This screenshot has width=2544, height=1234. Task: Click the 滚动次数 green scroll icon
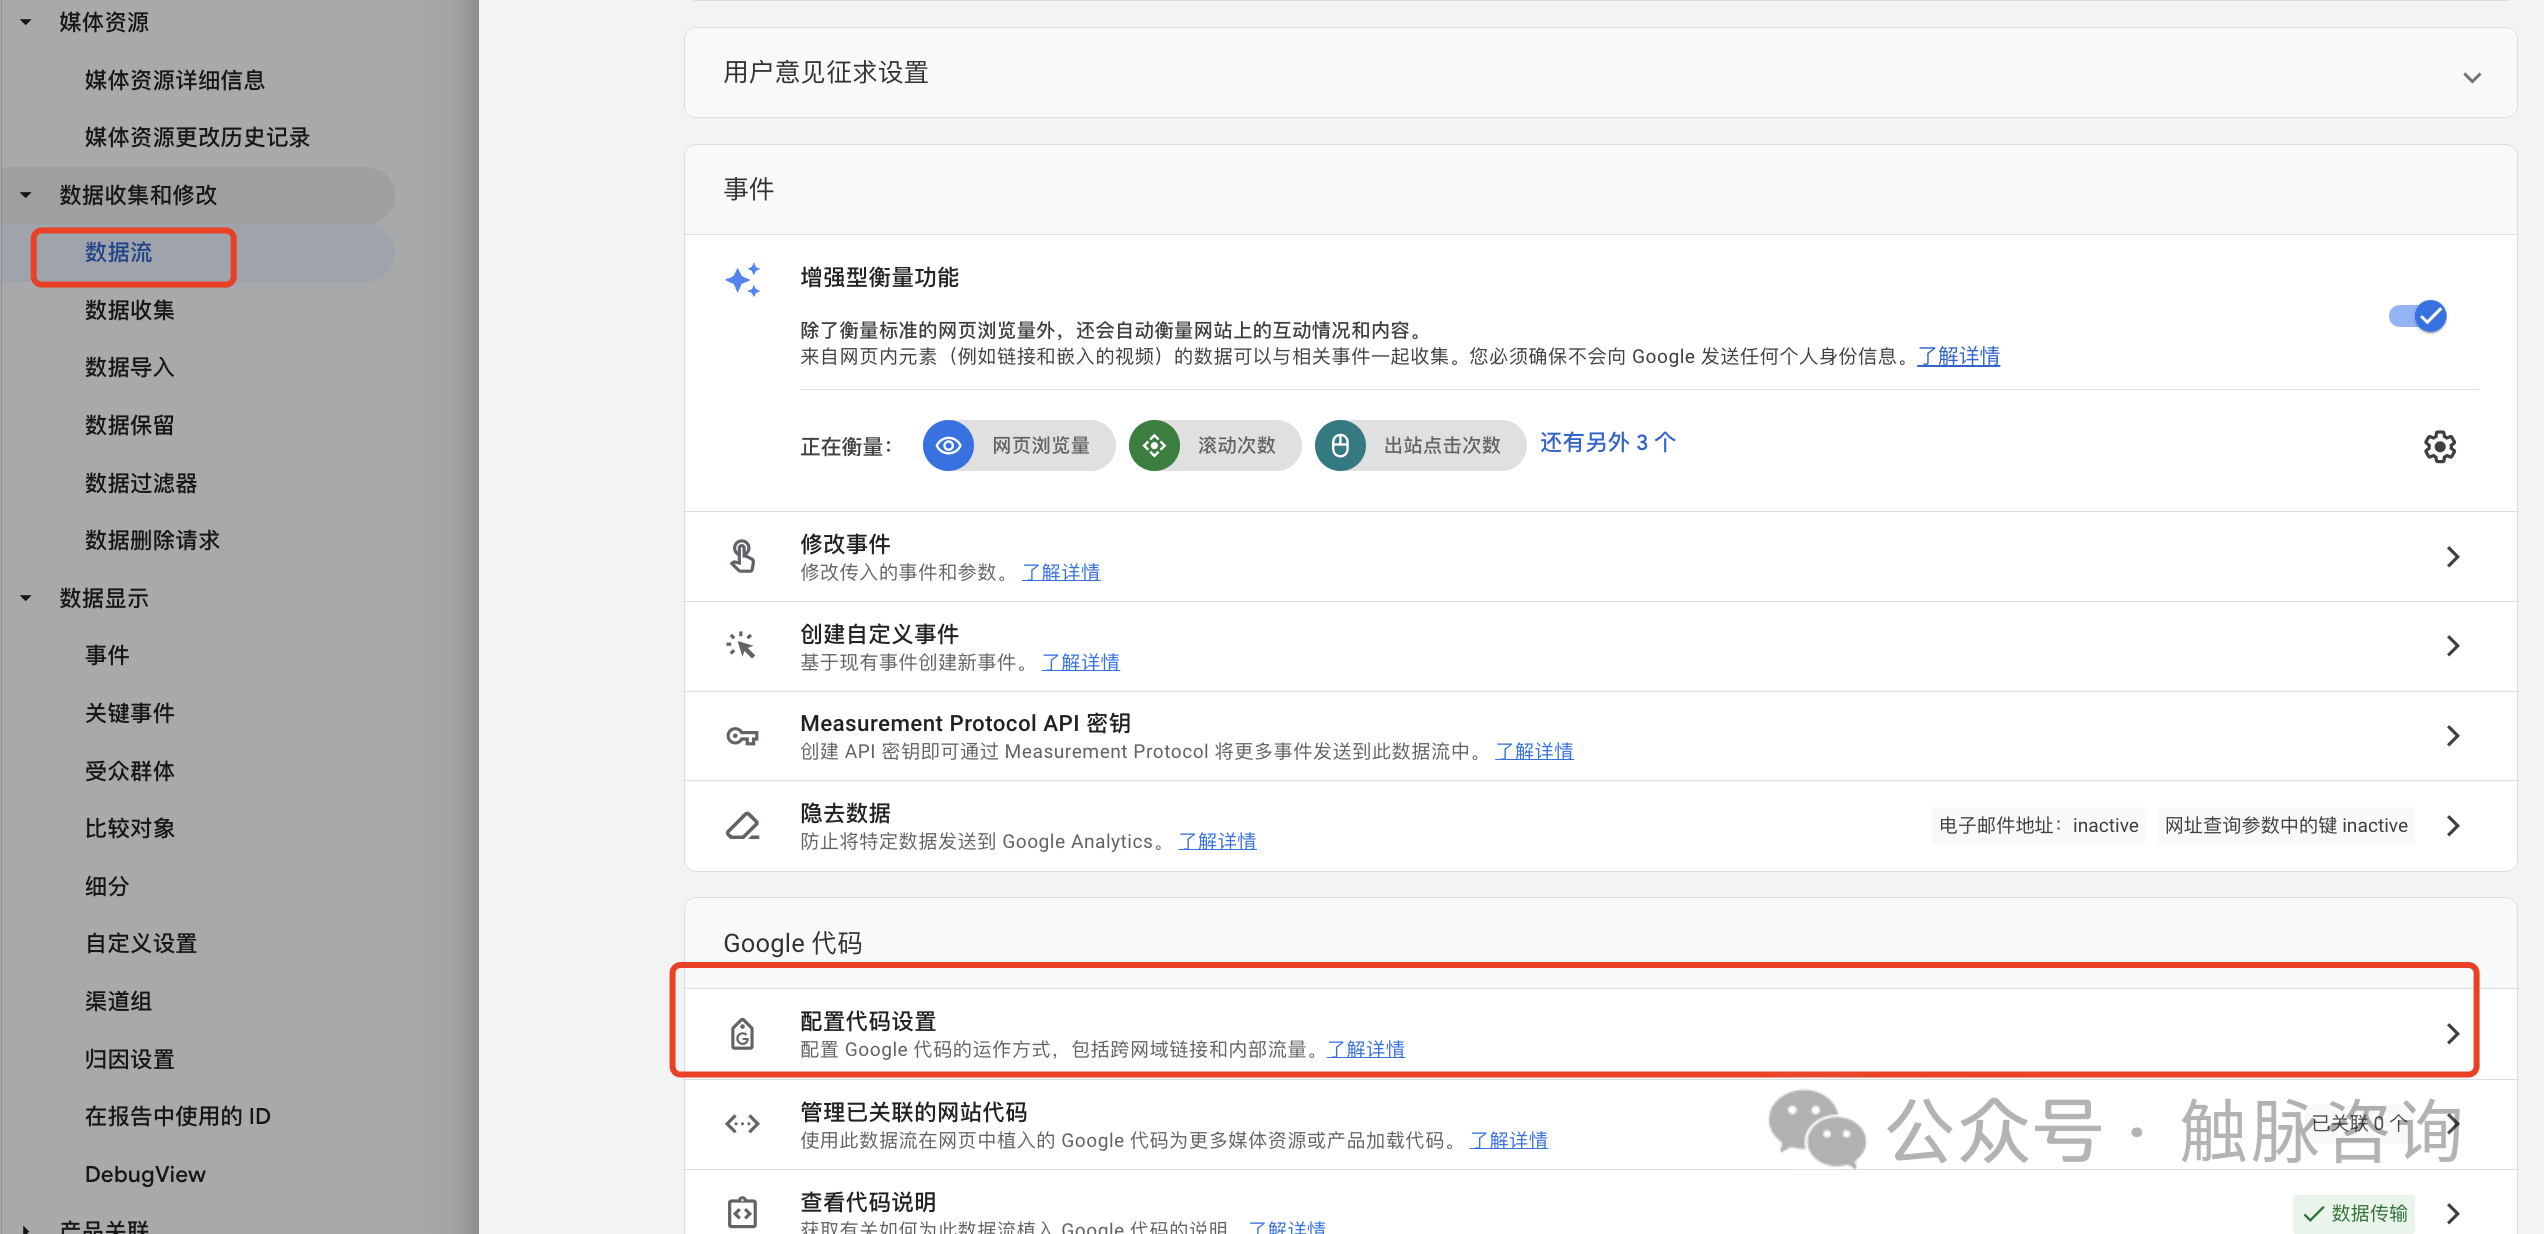pyautogui.click(x=1154, y=445)
